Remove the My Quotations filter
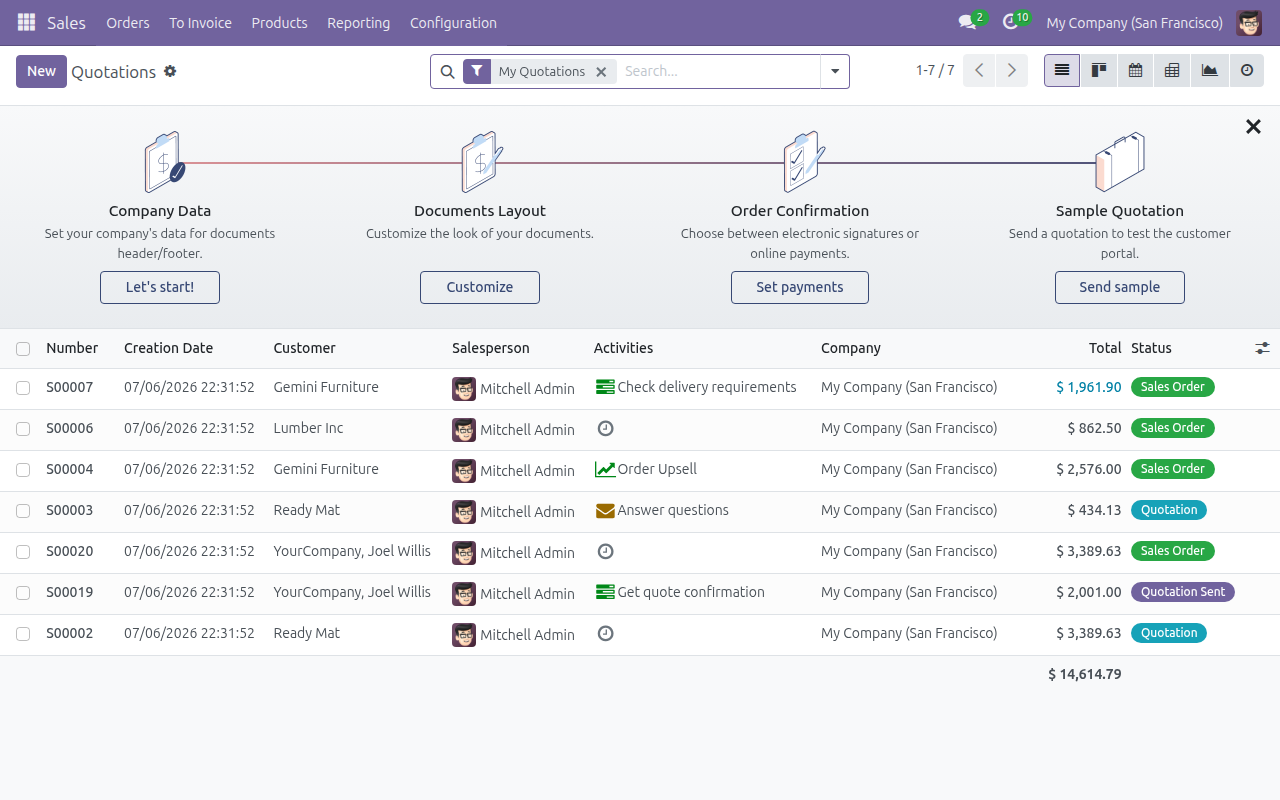The height and width of the screenshot is (800, 1280). click(x=601, y=72)
